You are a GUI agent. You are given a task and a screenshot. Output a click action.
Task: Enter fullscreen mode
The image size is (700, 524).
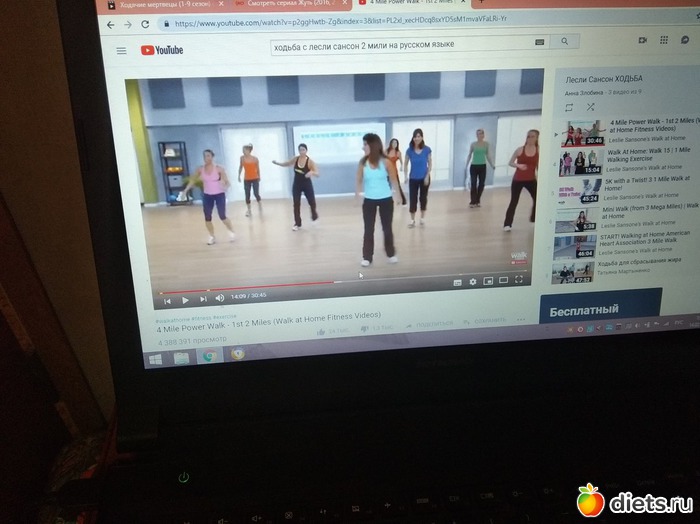pos(518,279)
